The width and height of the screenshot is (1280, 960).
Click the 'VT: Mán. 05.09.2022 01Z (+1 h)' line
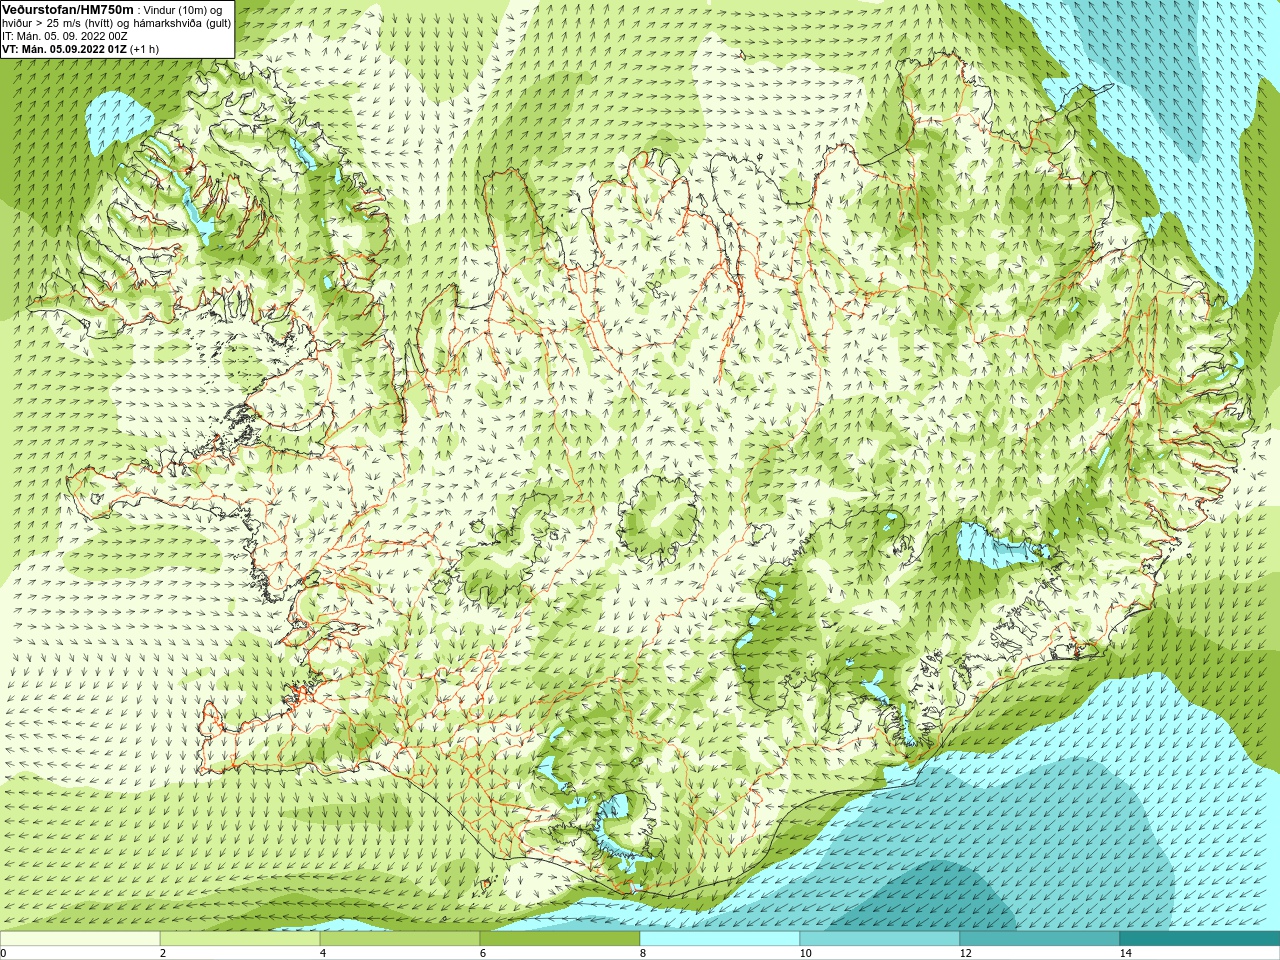tap(80, 49)
